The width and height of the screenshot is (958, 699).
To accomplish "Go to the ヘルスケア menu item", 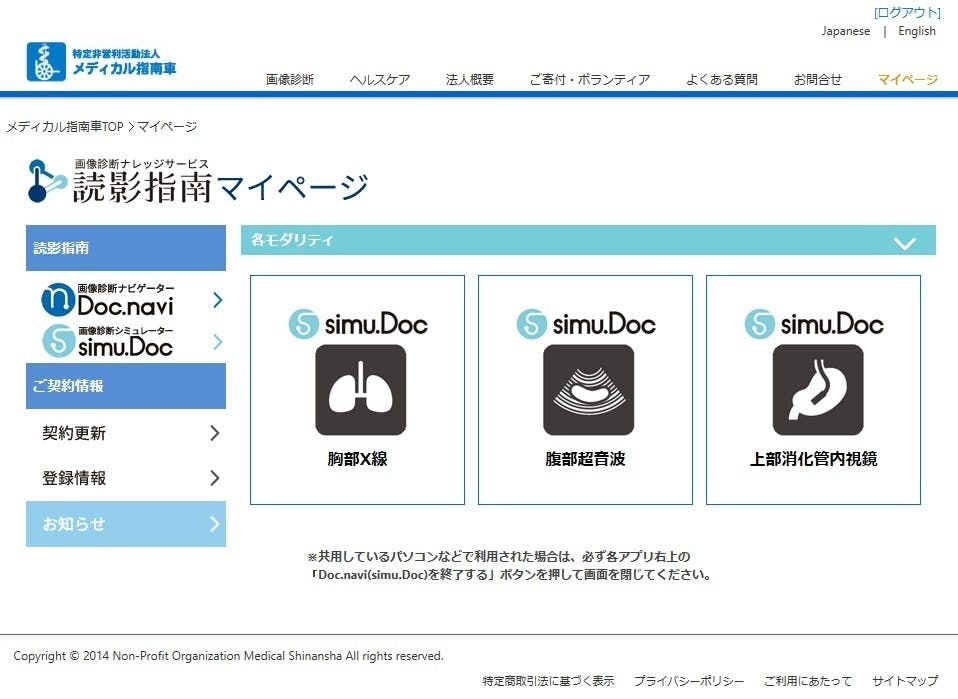I will [x=380, y=80].
